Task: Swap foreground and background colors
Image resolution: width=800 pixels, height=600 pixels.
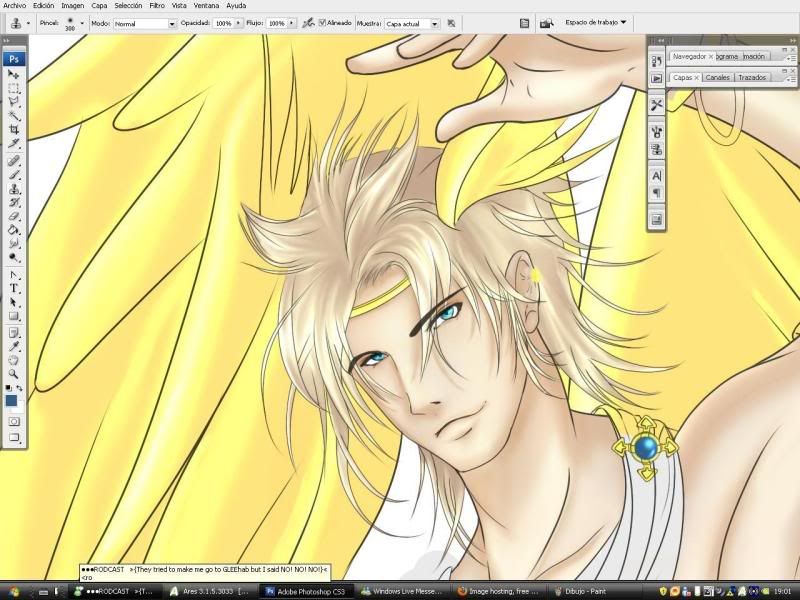Action: coord(19,388)
